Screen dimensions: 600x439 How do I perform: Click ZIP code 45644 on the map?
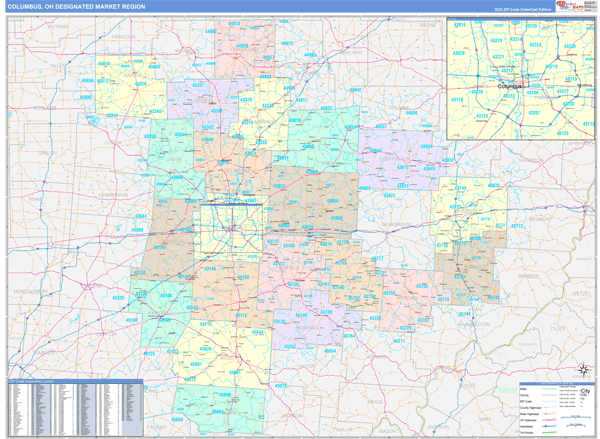pyautogui.click(x=257, y=332)
